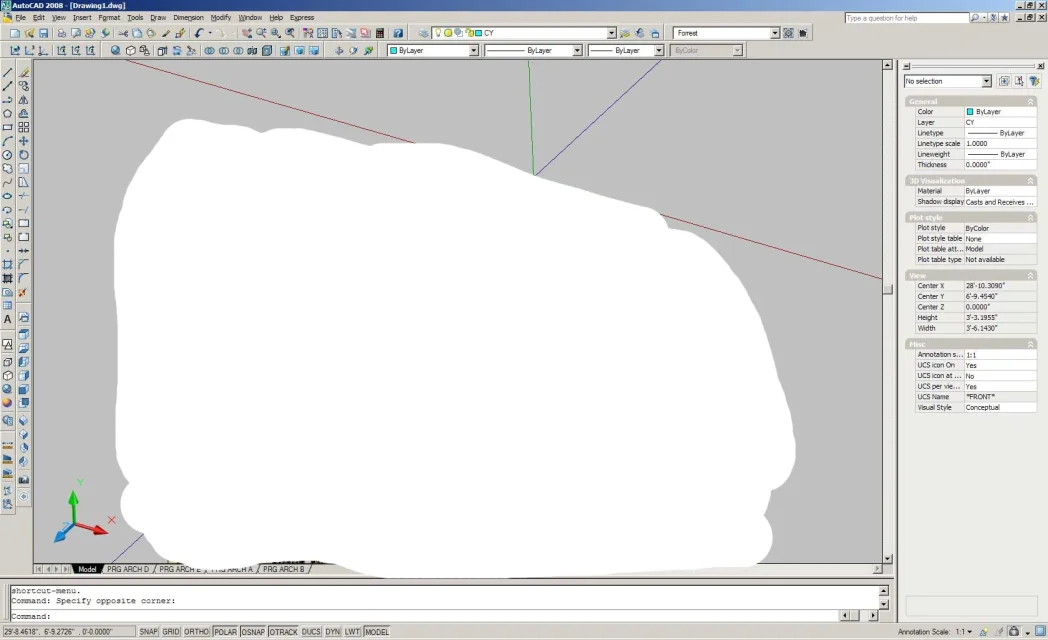
Task: Toggle SNAP mode in status bar
Action: 148,632
